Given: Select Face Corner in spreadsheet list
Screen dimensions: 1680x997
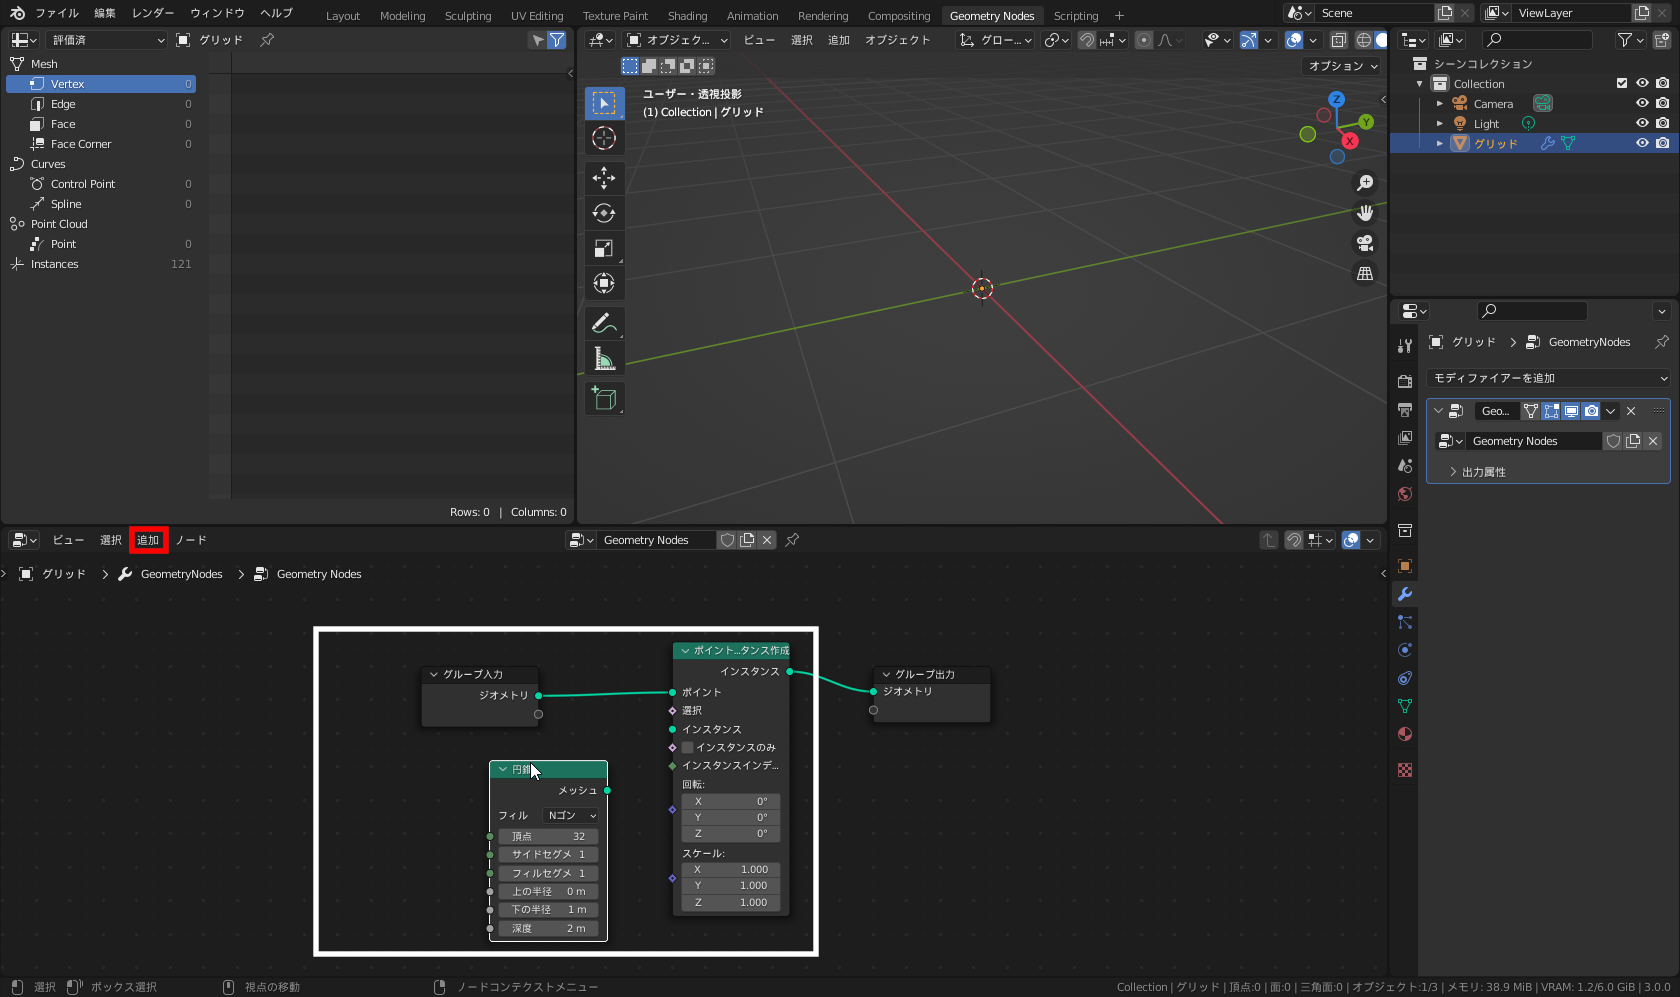Looking at the screenshot, I should [x=101, y=144].
